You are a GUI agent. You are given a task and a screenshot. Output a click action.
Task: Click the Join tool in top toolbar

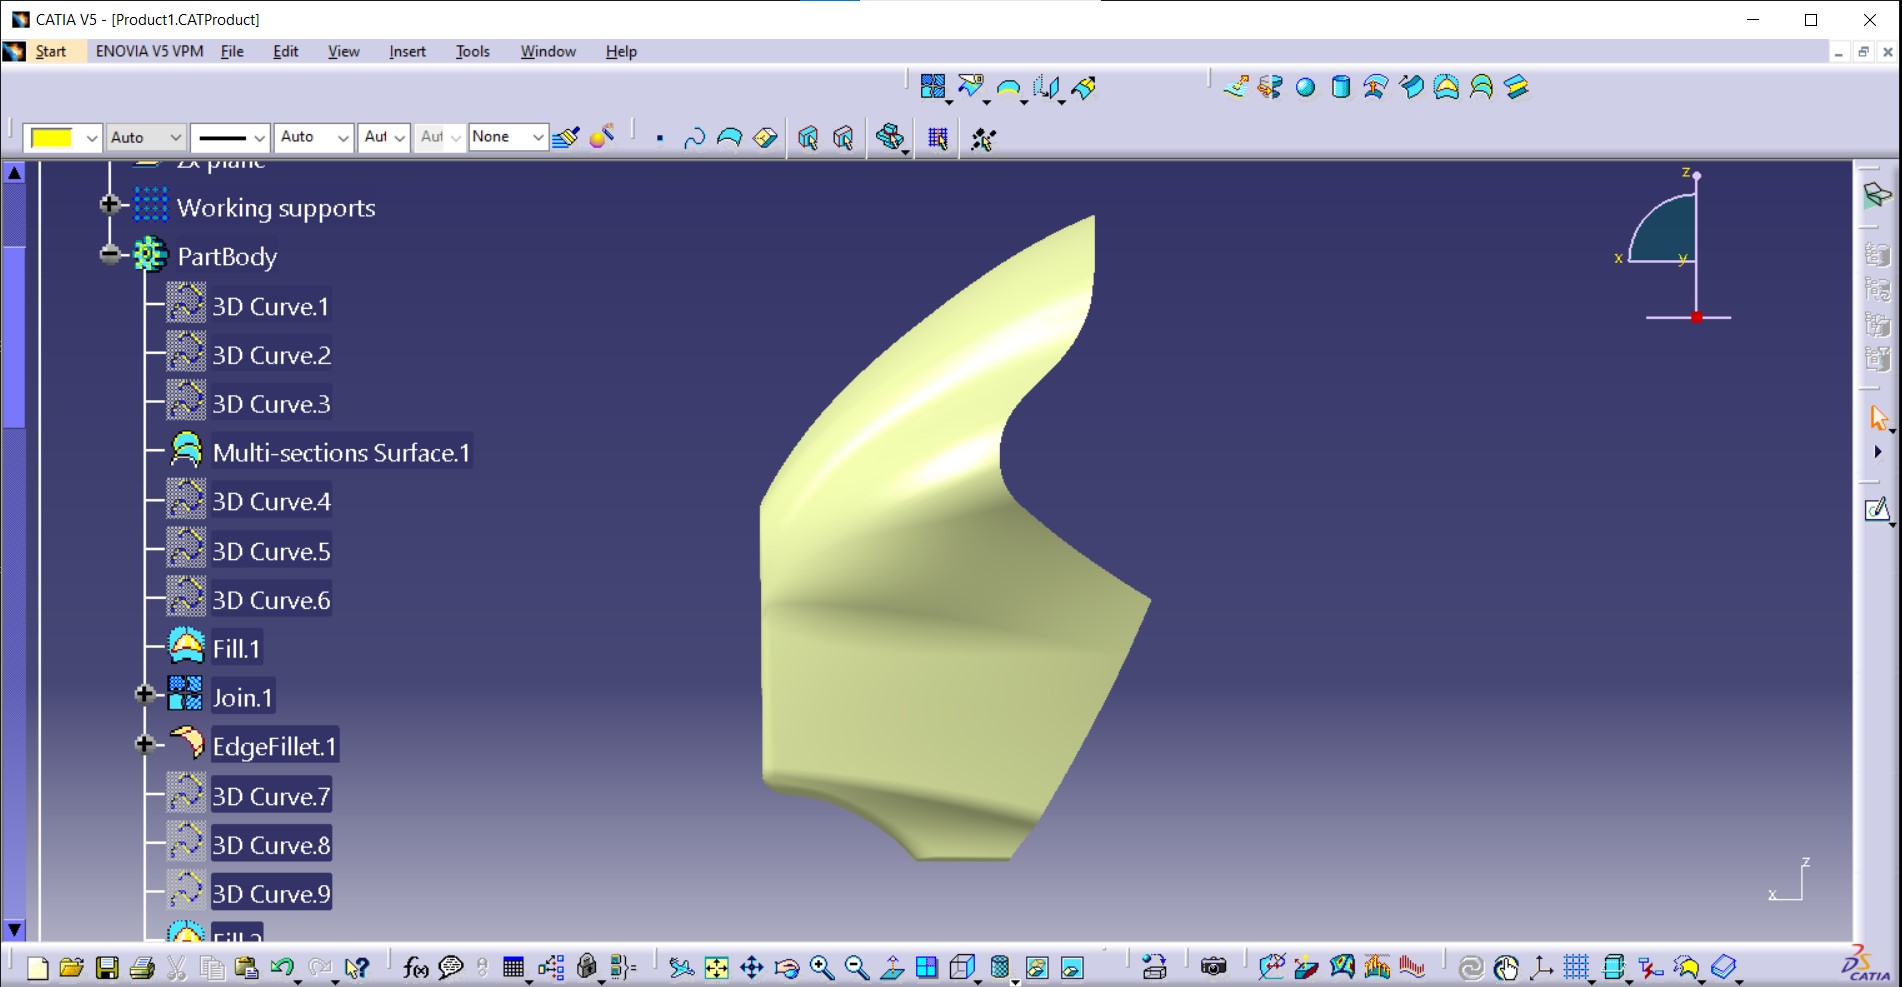coord(932,87)
